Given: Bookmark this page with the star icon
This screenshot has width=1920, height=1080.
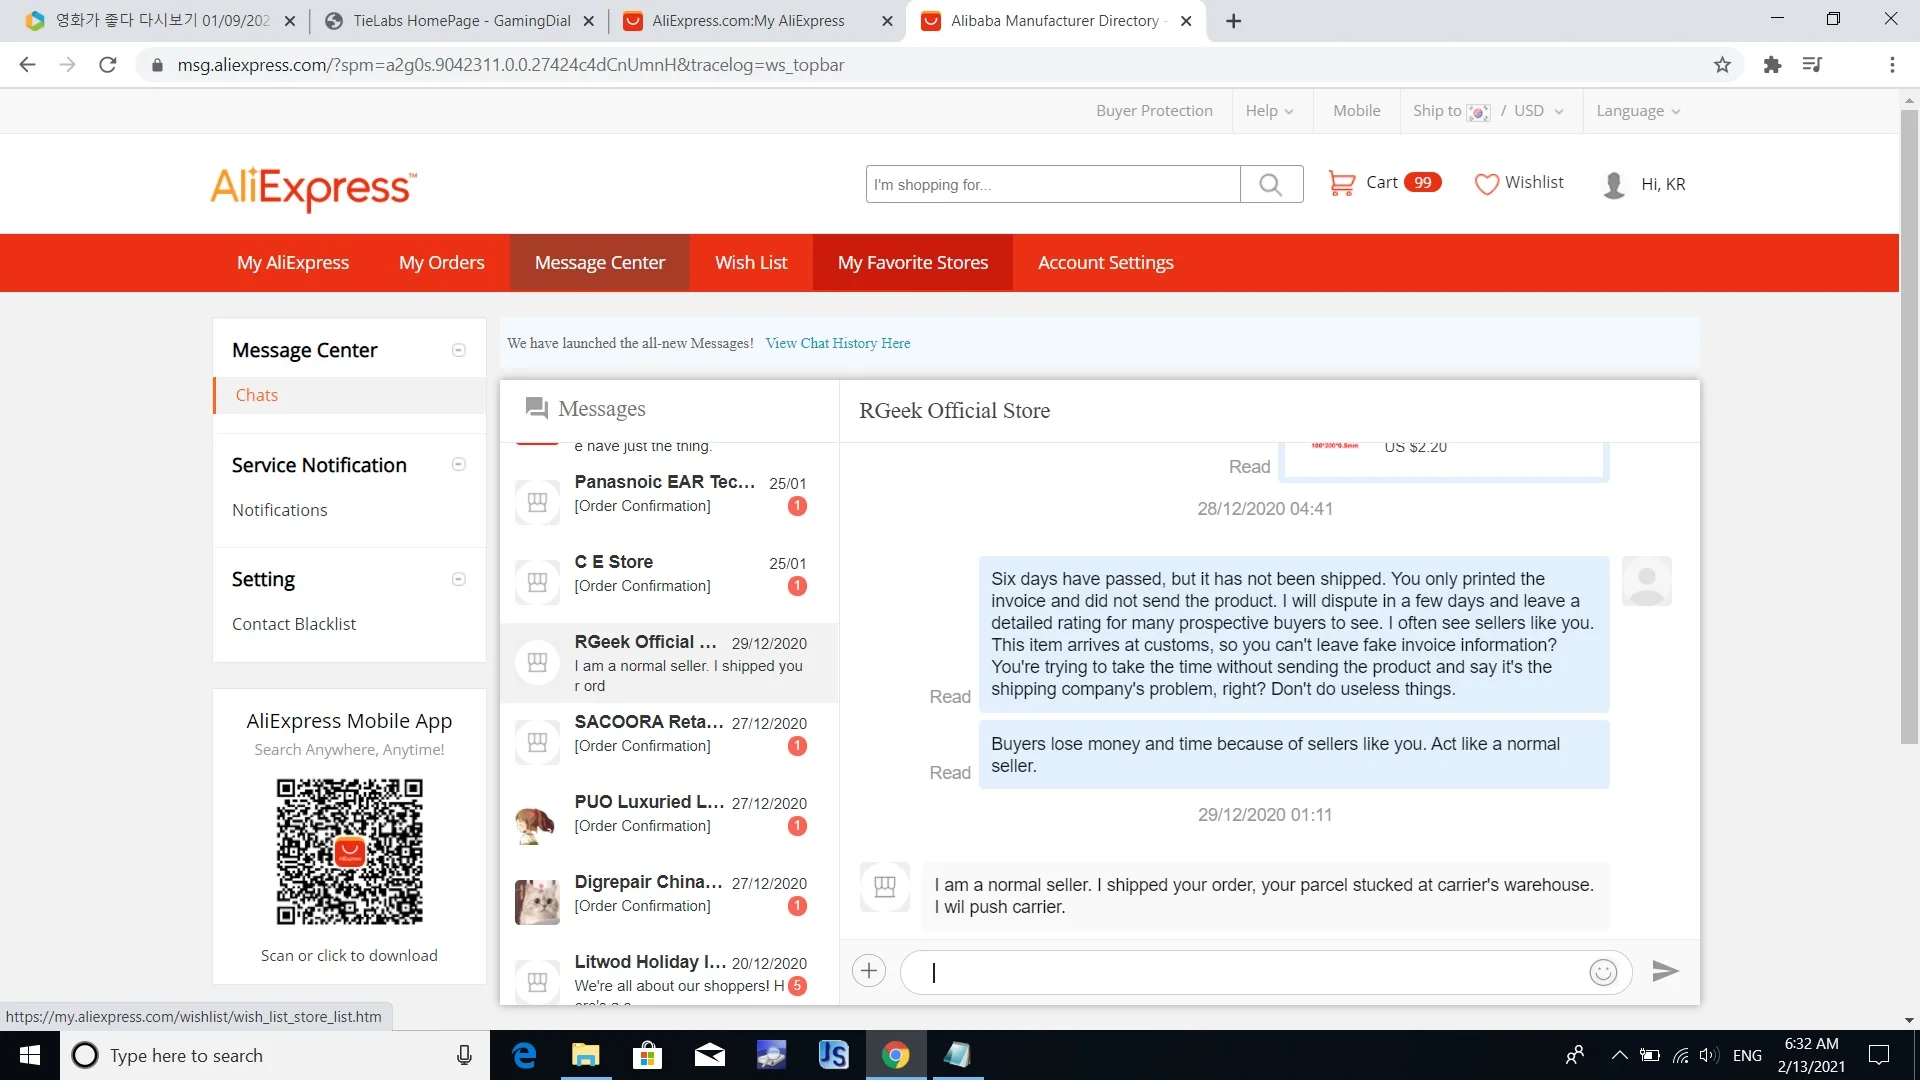Looking at the screenshot, I should 1722,65.
